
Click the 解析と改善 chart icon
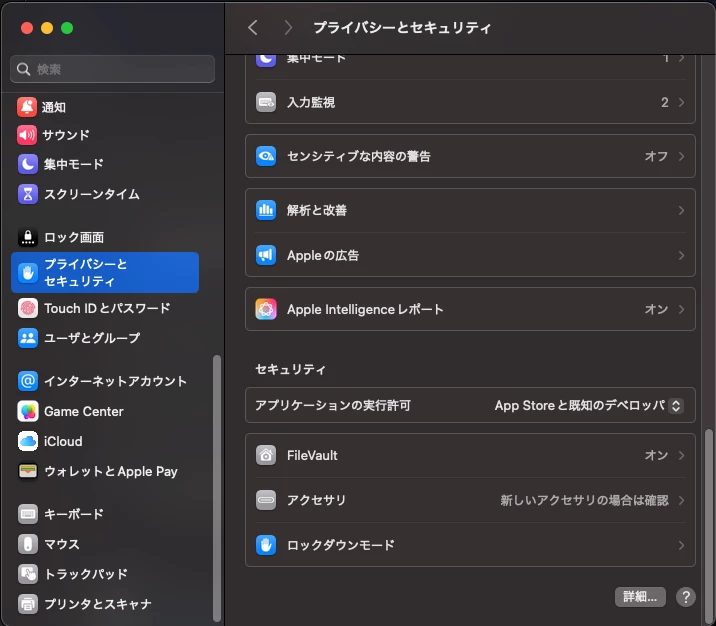pos(266,210)
